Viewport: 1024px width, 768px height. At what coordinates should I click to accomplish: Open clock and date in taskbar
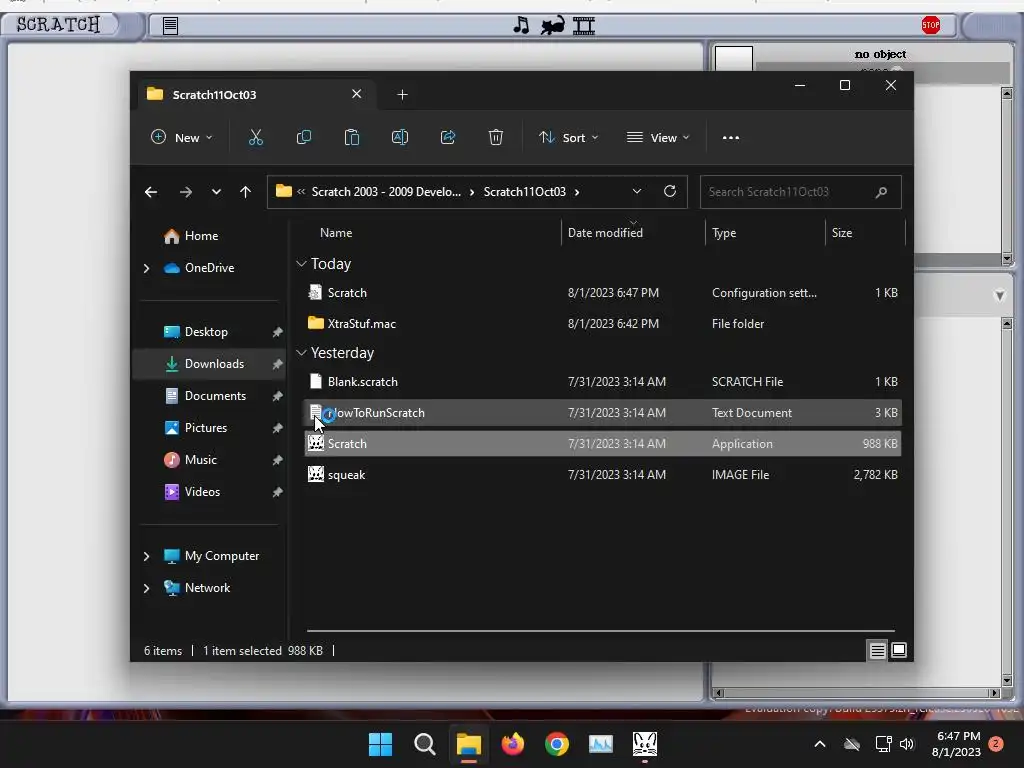point(957,744)
